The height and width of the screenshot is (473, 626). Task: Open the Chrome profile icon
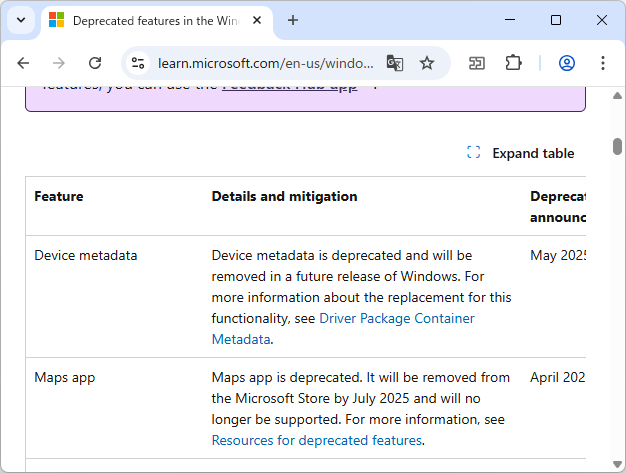point(567,63)
